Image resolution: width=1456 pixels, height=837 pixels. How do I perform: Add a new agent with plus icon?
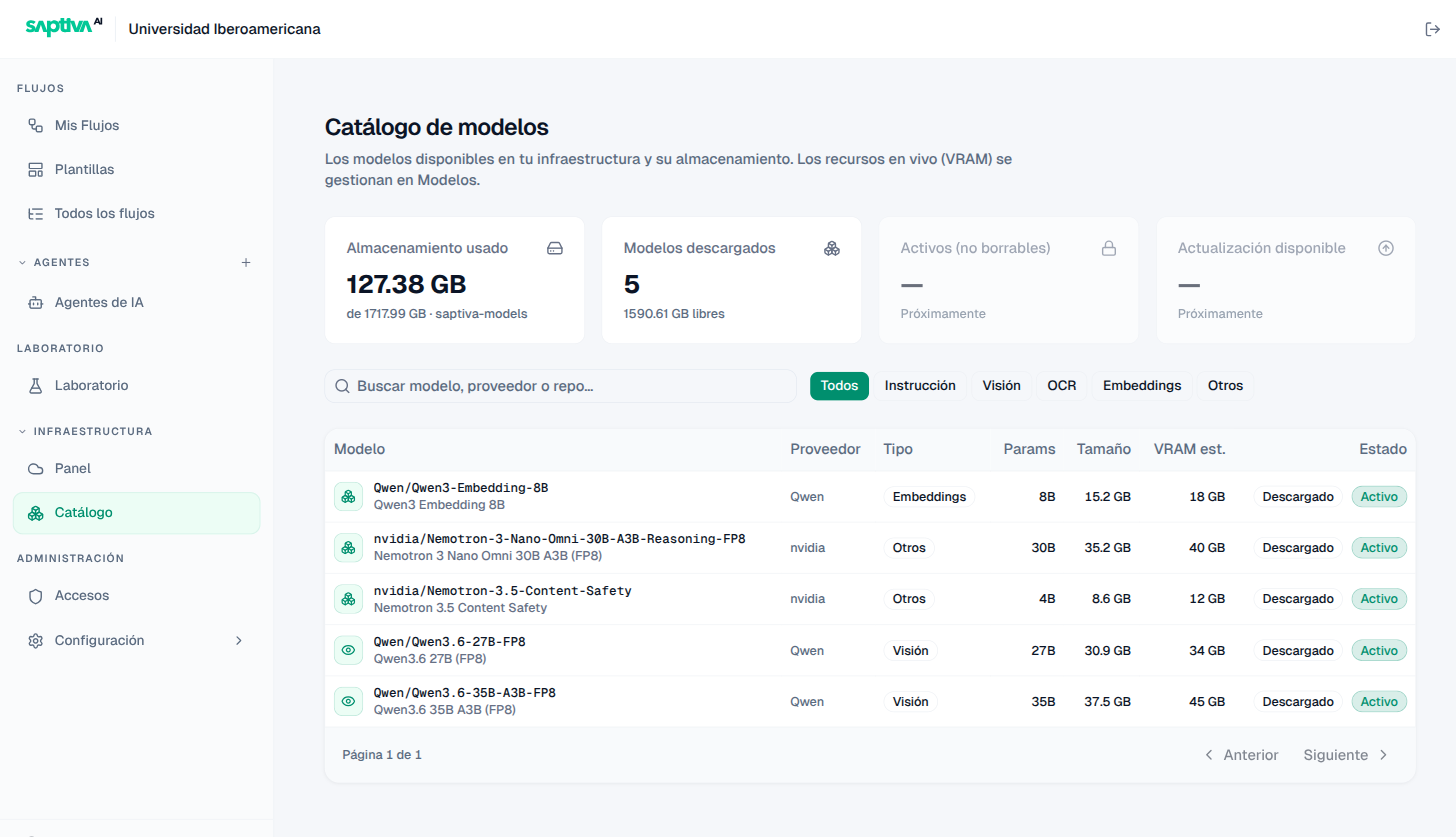tap(246, 262)
